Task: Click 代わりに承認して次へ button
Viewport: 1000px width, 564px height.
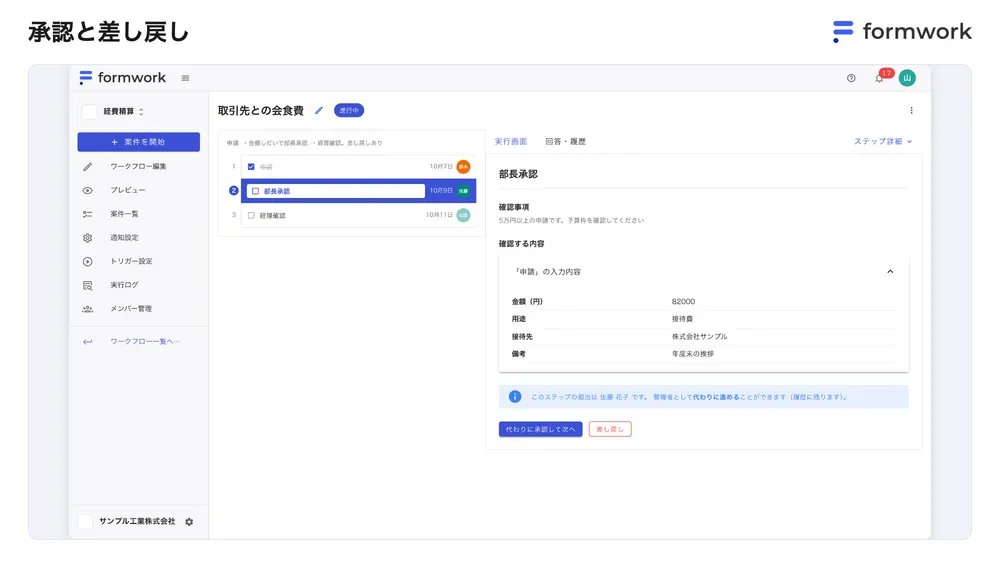Action: pyautogui.click(x=540, y=429)
